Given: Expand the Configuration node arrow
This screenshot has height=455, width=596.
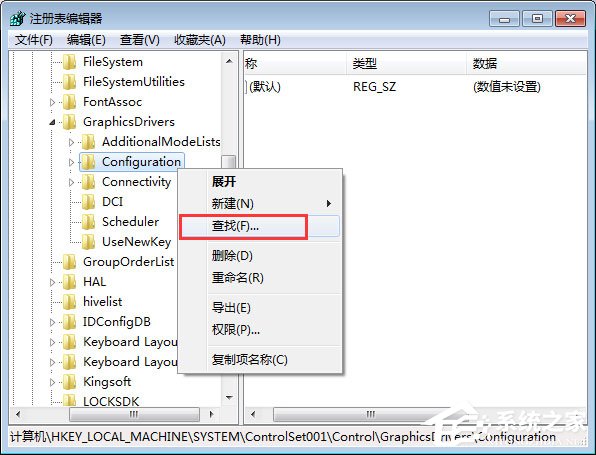Looking at the screenshot, I should 71,162.
